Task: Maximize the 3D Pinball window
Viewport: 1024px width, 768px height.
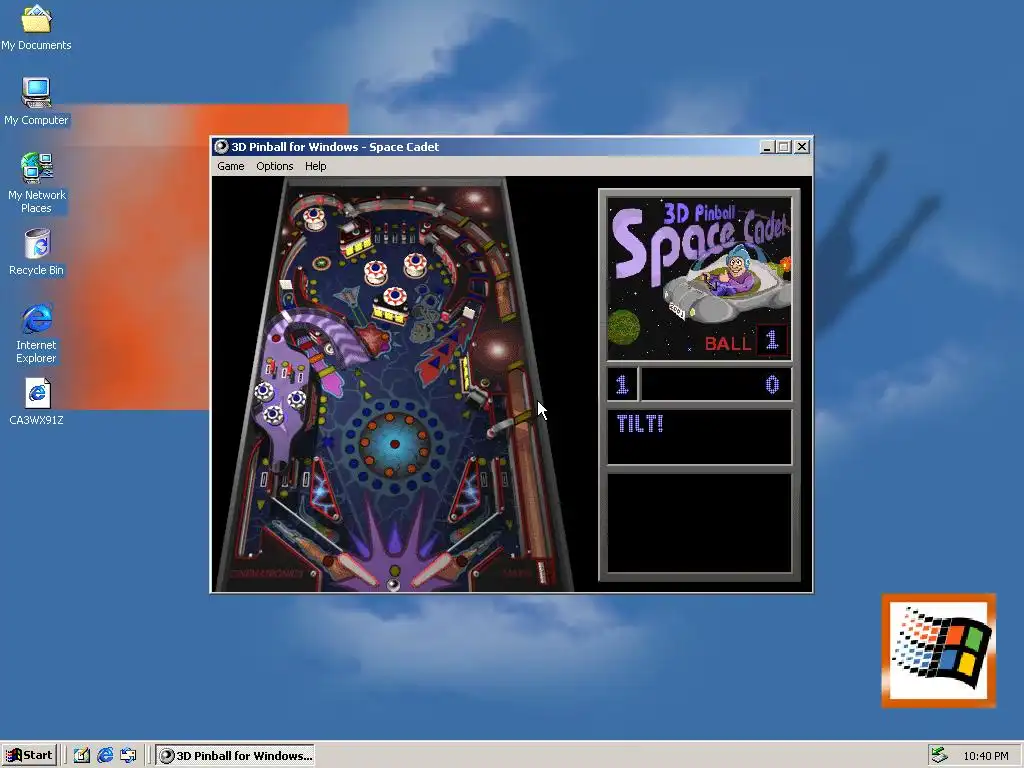Action: 784,147
